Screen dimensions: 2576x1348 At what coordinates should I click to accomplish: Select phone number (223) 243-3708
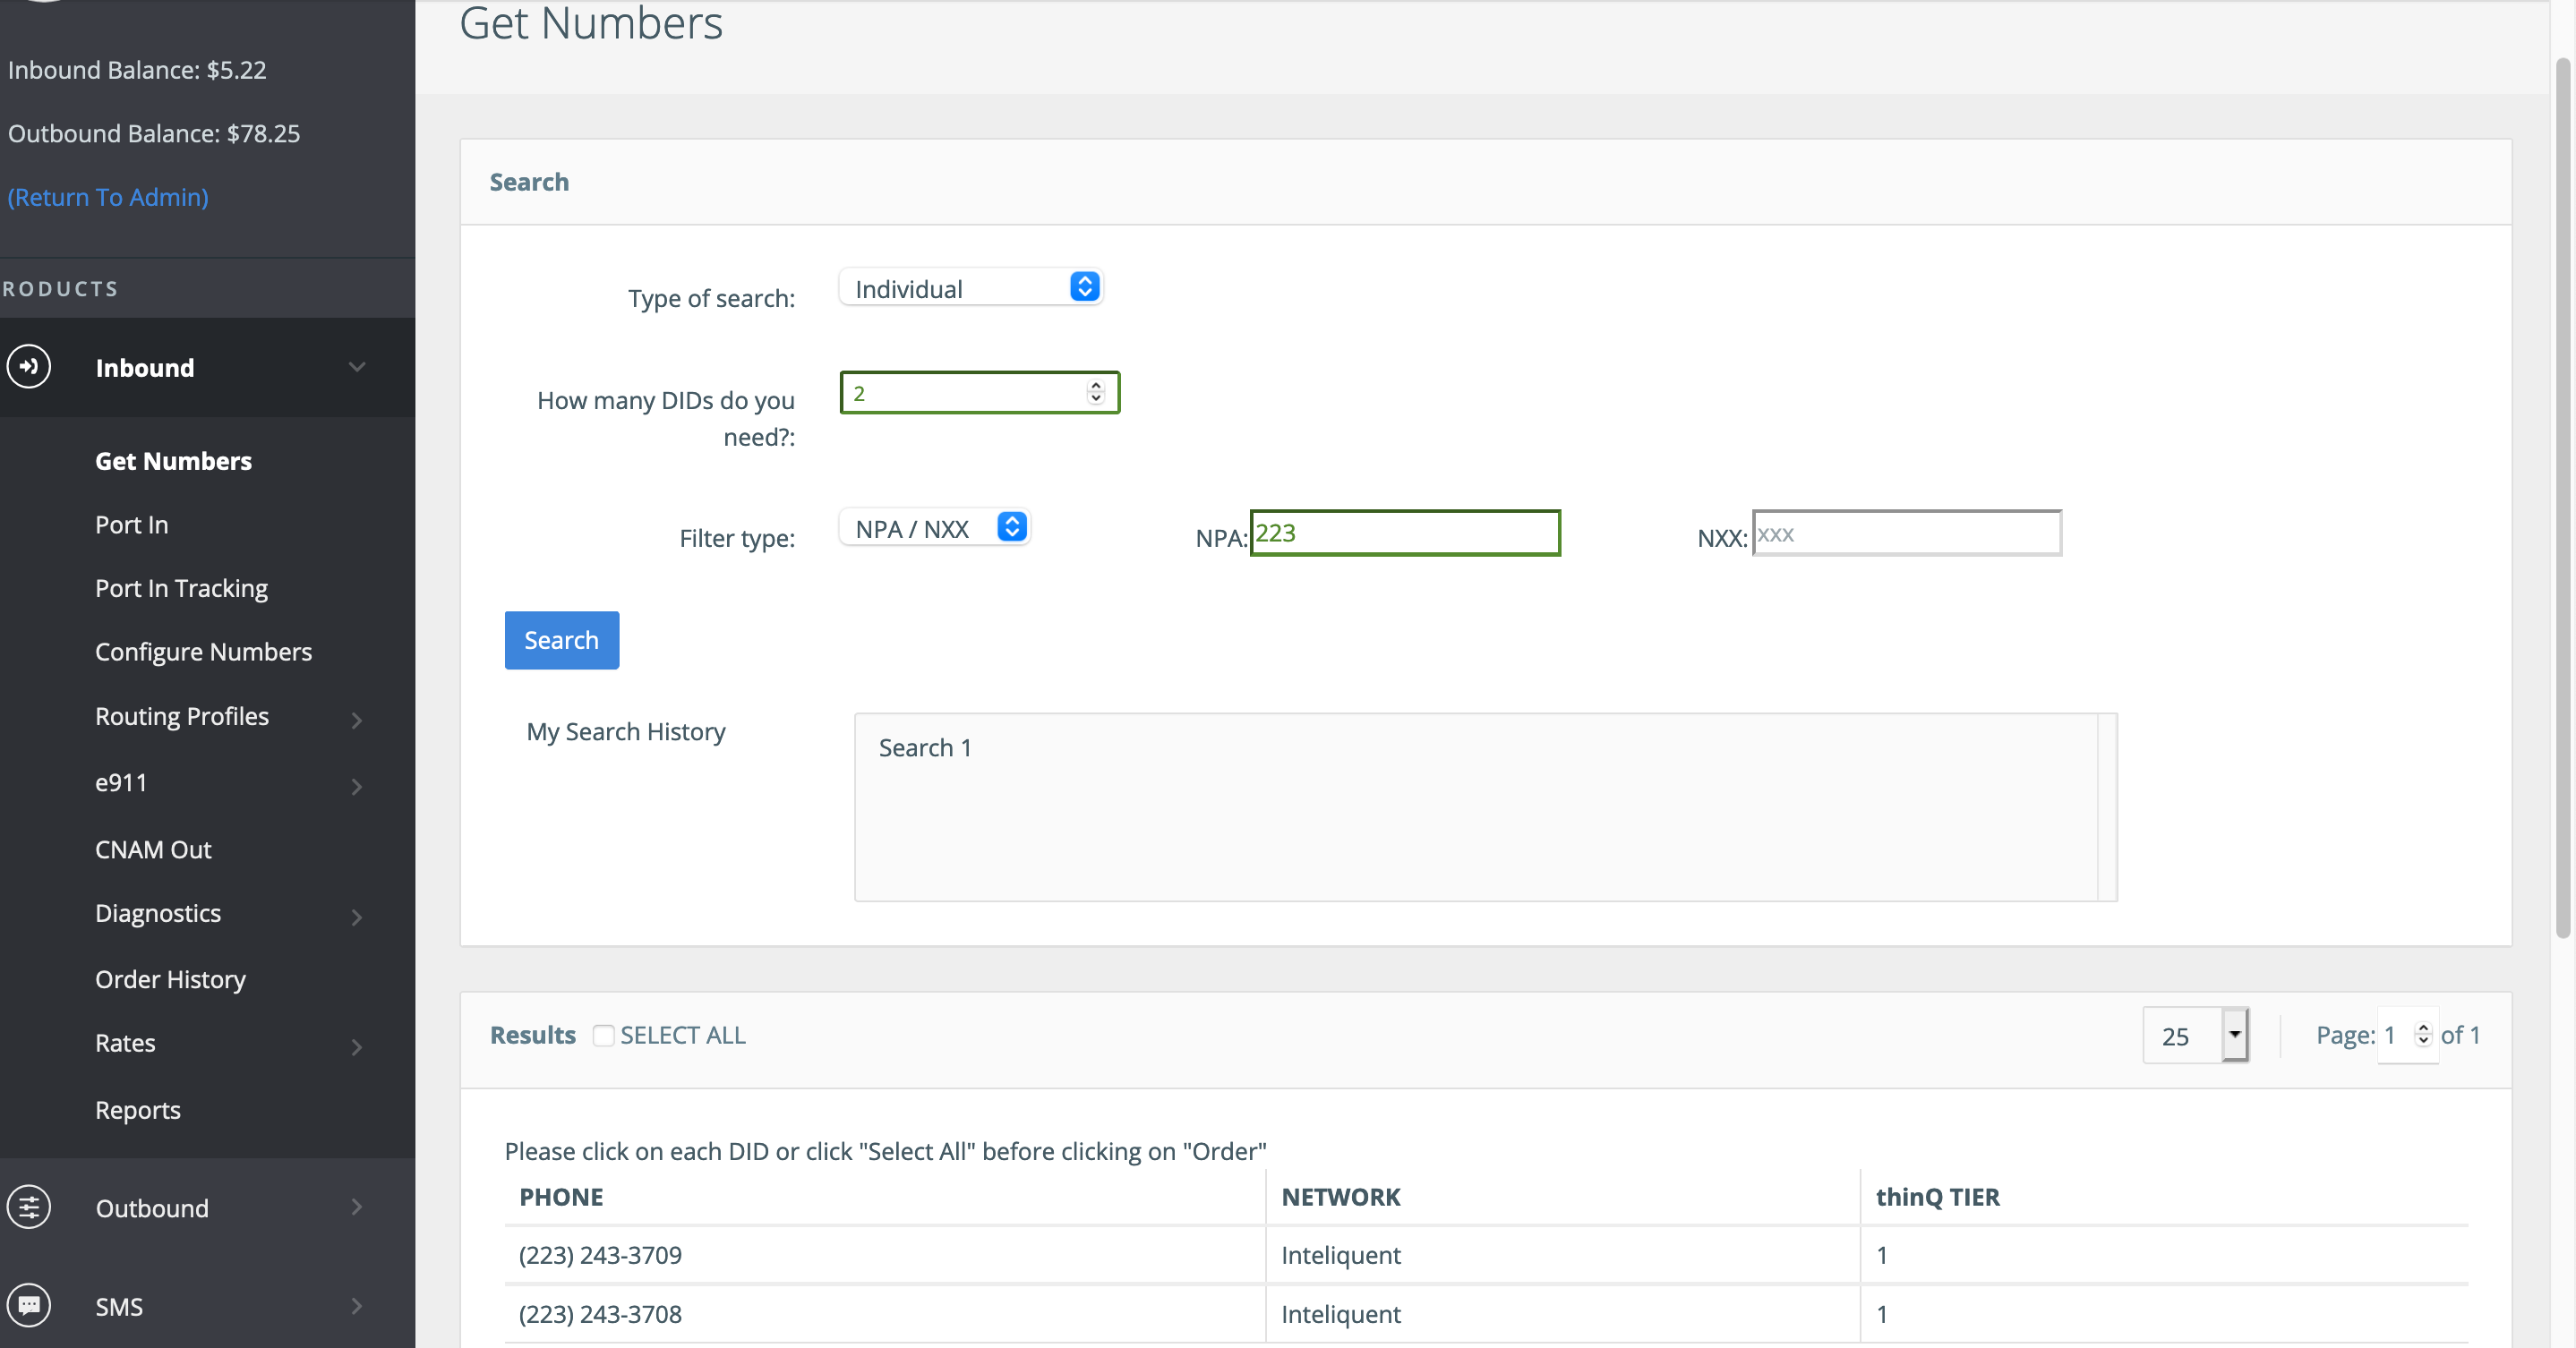600,1314
